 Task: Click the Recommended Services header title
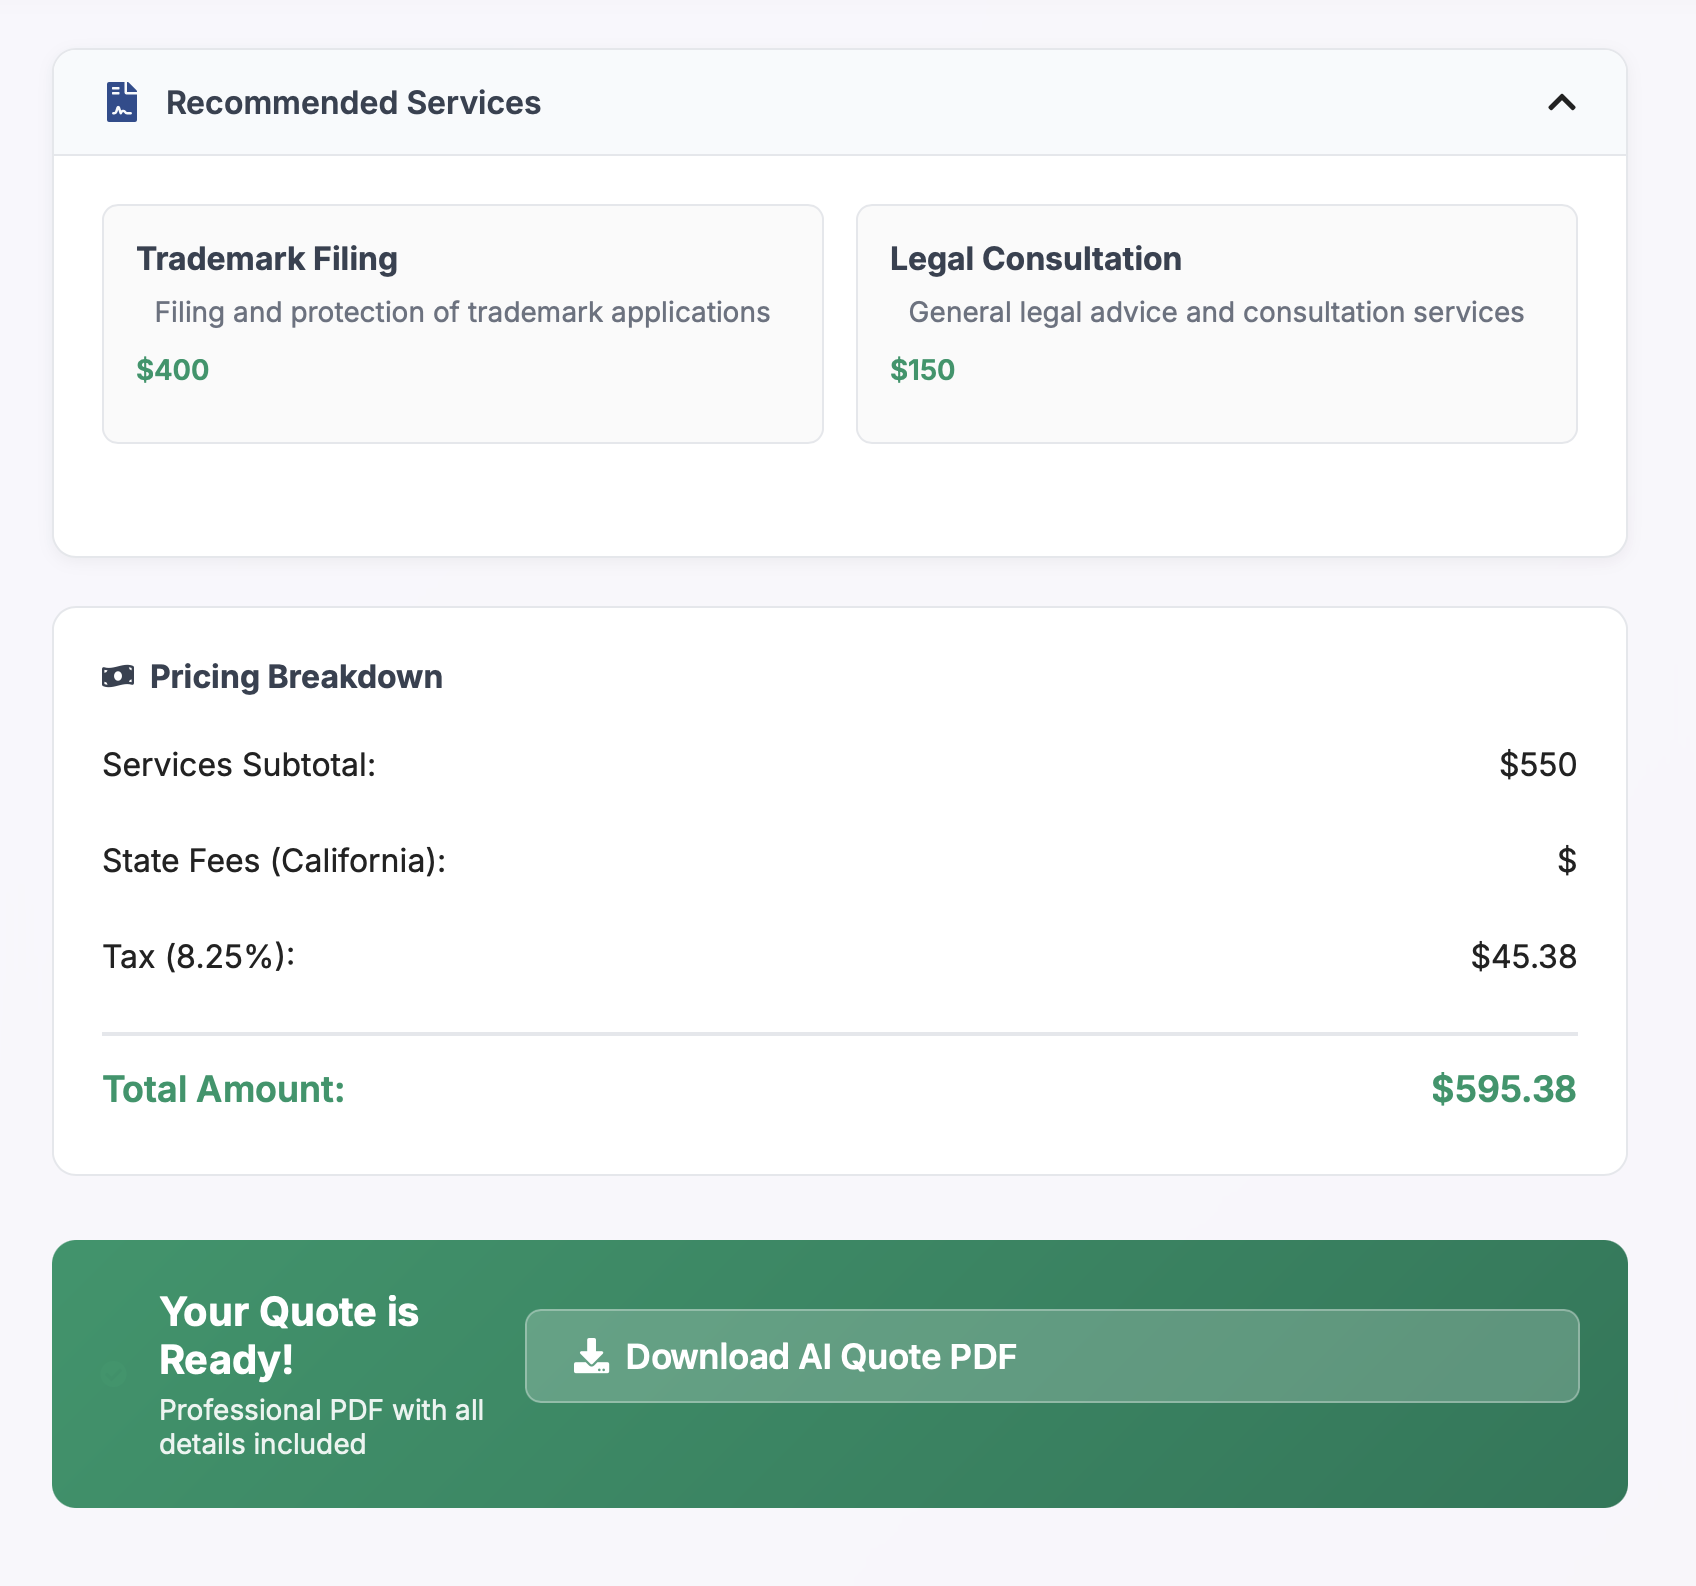tap(353, 102)
